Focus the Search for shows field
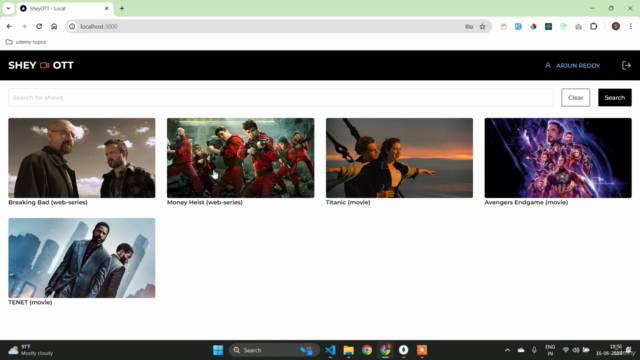Screen dimensions: 640x360 pos(281,98)
